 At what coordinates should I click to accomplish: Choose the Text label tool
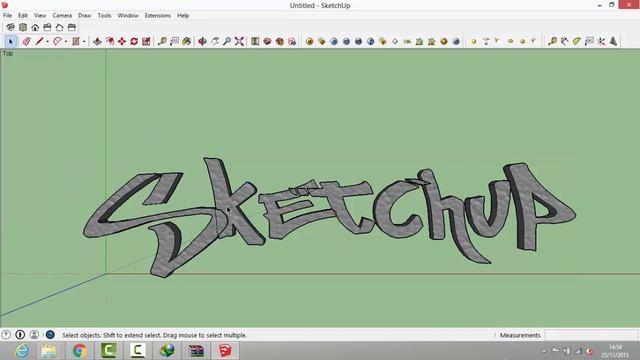point(174,41)
